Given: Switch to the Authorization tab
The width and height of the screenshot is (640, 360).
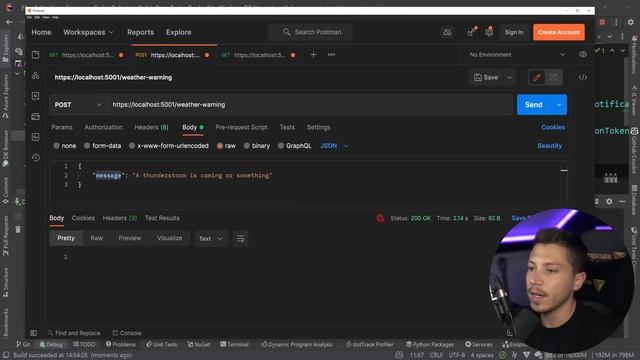Looking at the screenshot, I should click(x=104, y=127).
